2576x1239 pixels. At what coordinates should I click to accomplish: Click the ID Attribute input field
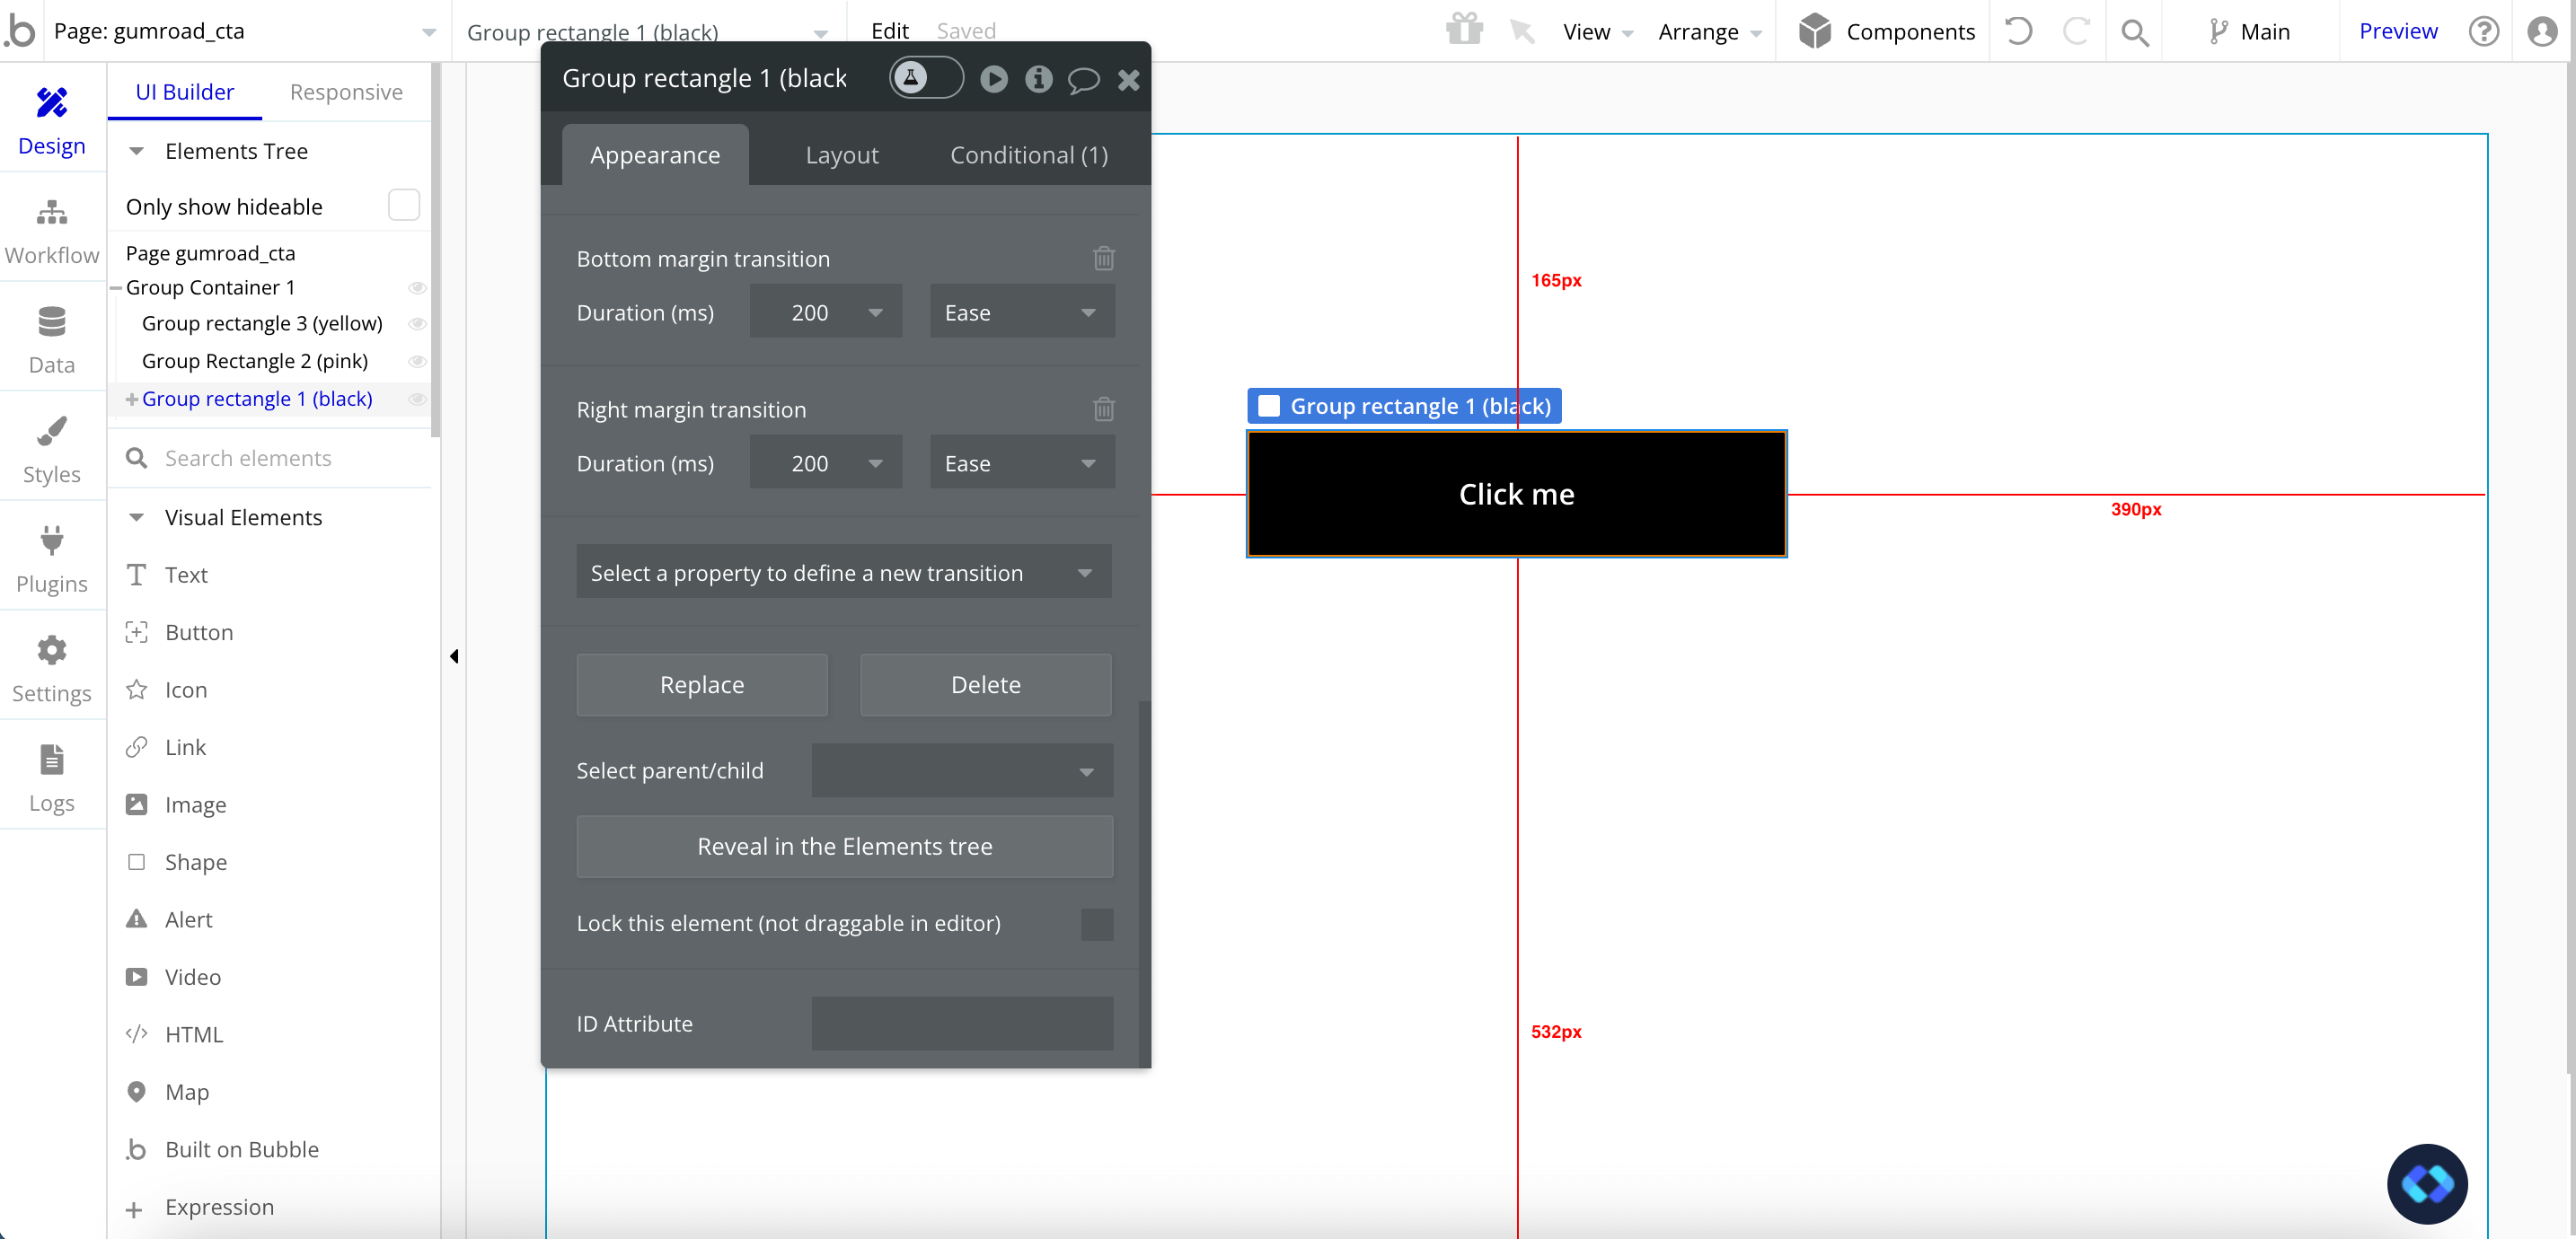coord(961,1023)
